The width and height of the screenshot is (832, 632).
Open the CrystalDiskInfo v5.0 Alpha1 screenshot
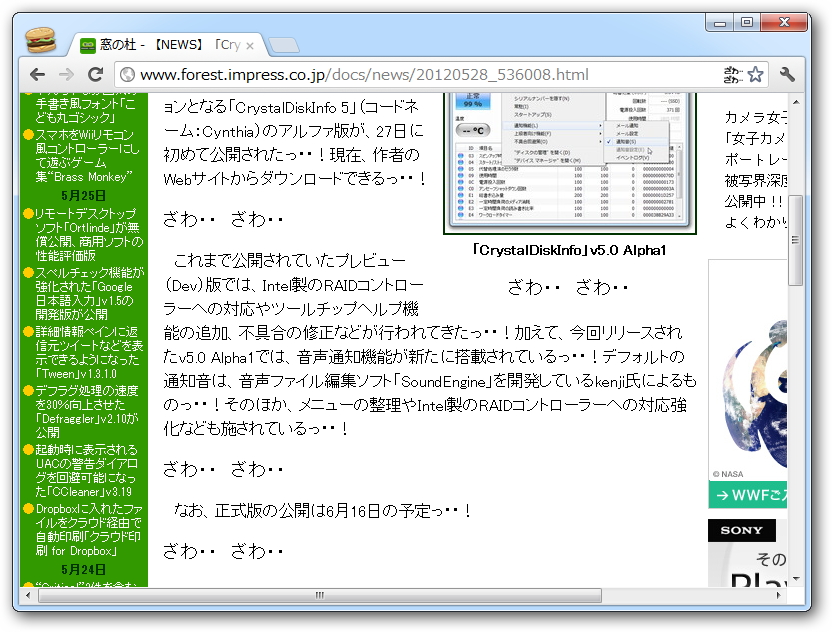[570, 163]
